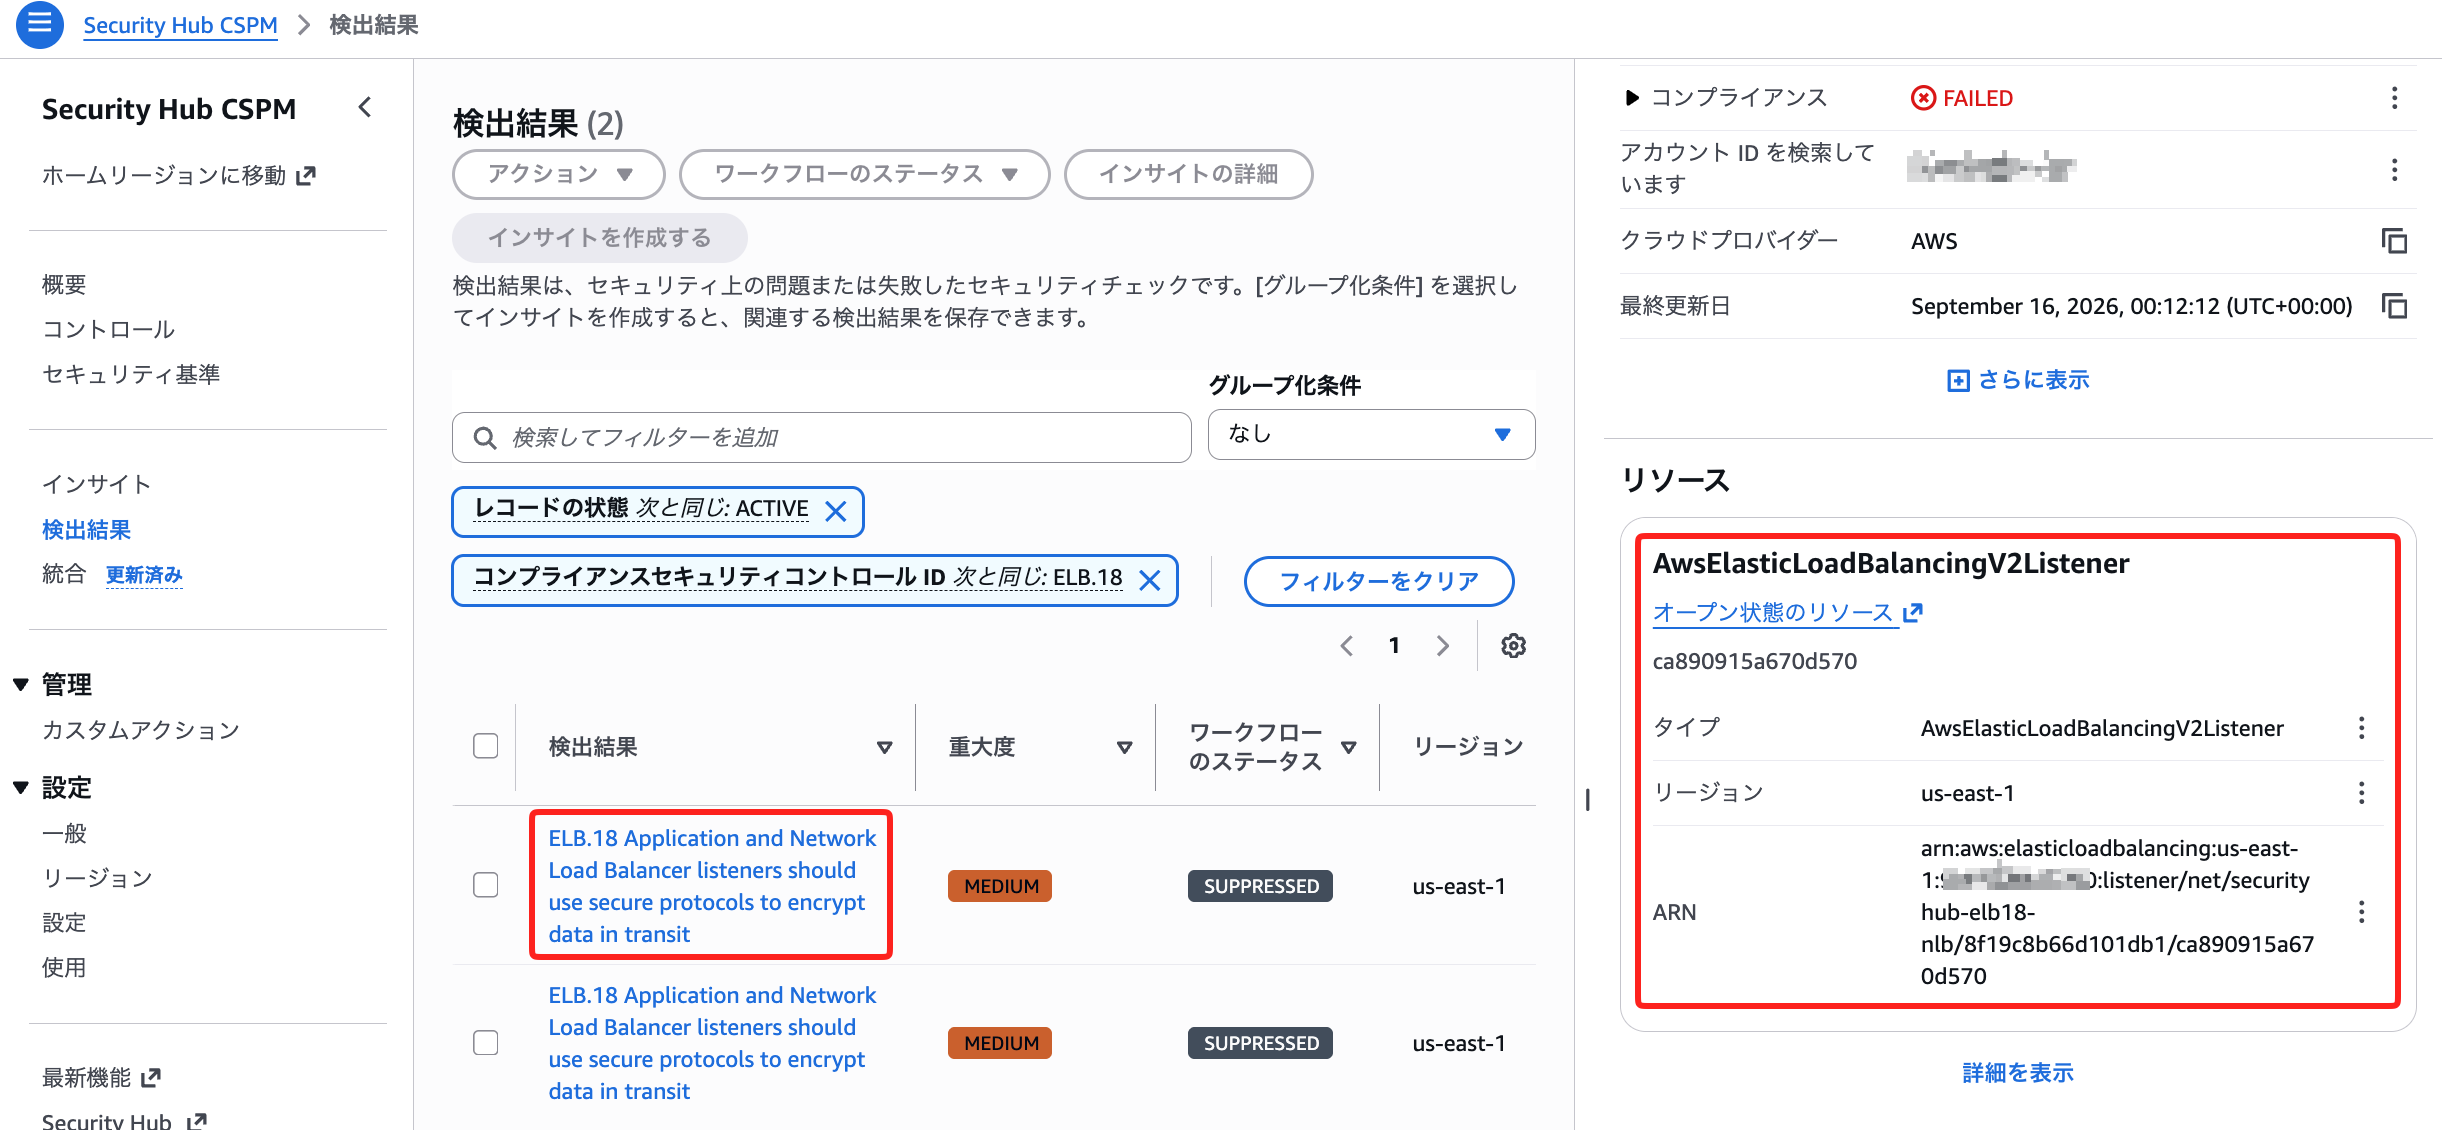Click the first row MEDIUM severity badge
This screenshot has width=2442, height=1130.
[x=1000, y=886]
